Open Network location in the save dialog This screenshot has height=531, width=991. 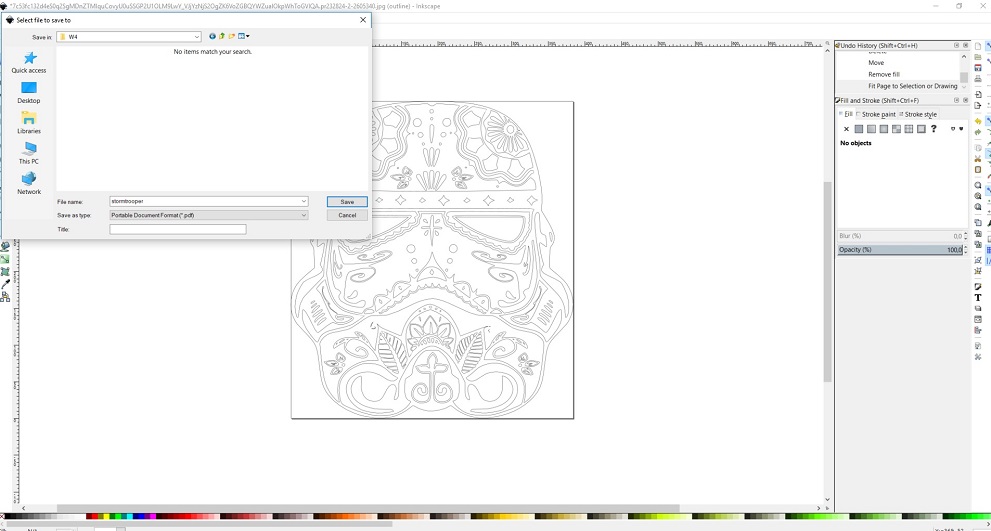click(x=29, y=184)
